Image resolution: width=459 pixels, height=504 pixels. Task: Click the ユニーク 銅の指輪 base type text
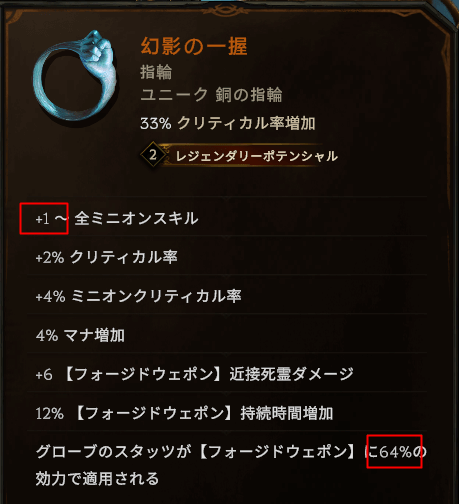pyautogui.click(x=211, y=95)
